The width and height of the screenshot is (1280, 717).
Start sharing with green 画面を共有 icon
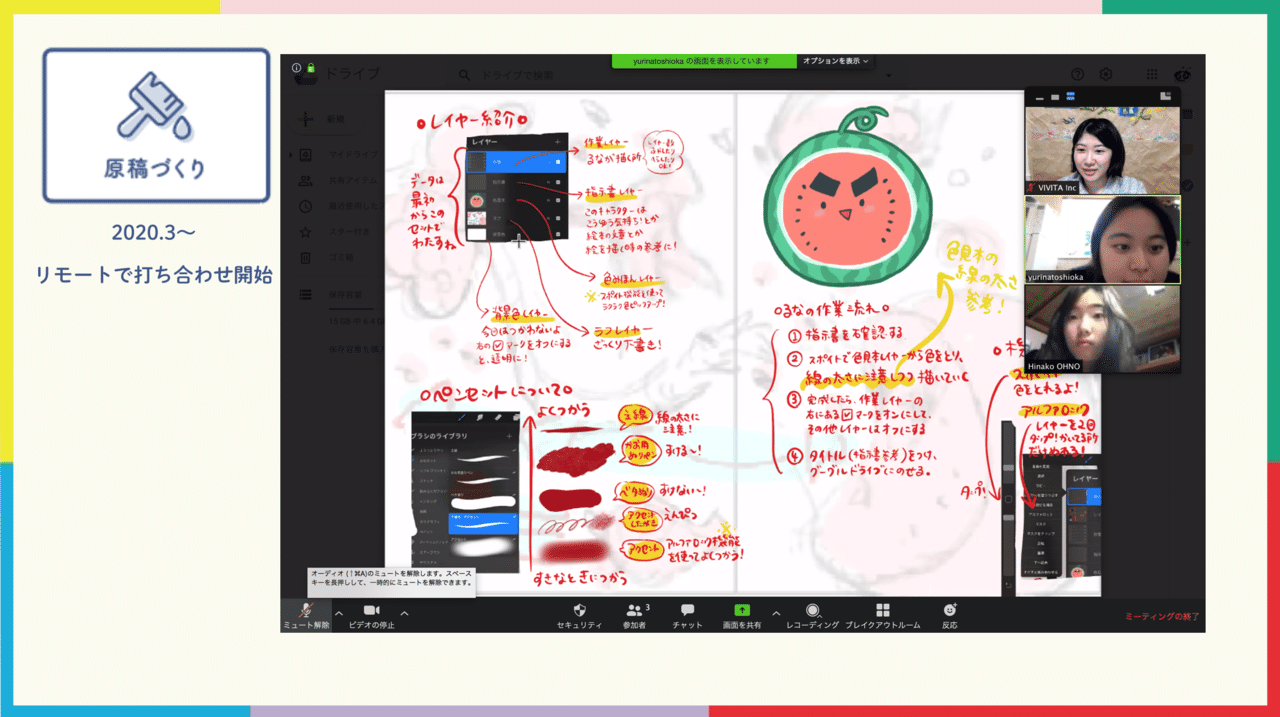point(742,610)
